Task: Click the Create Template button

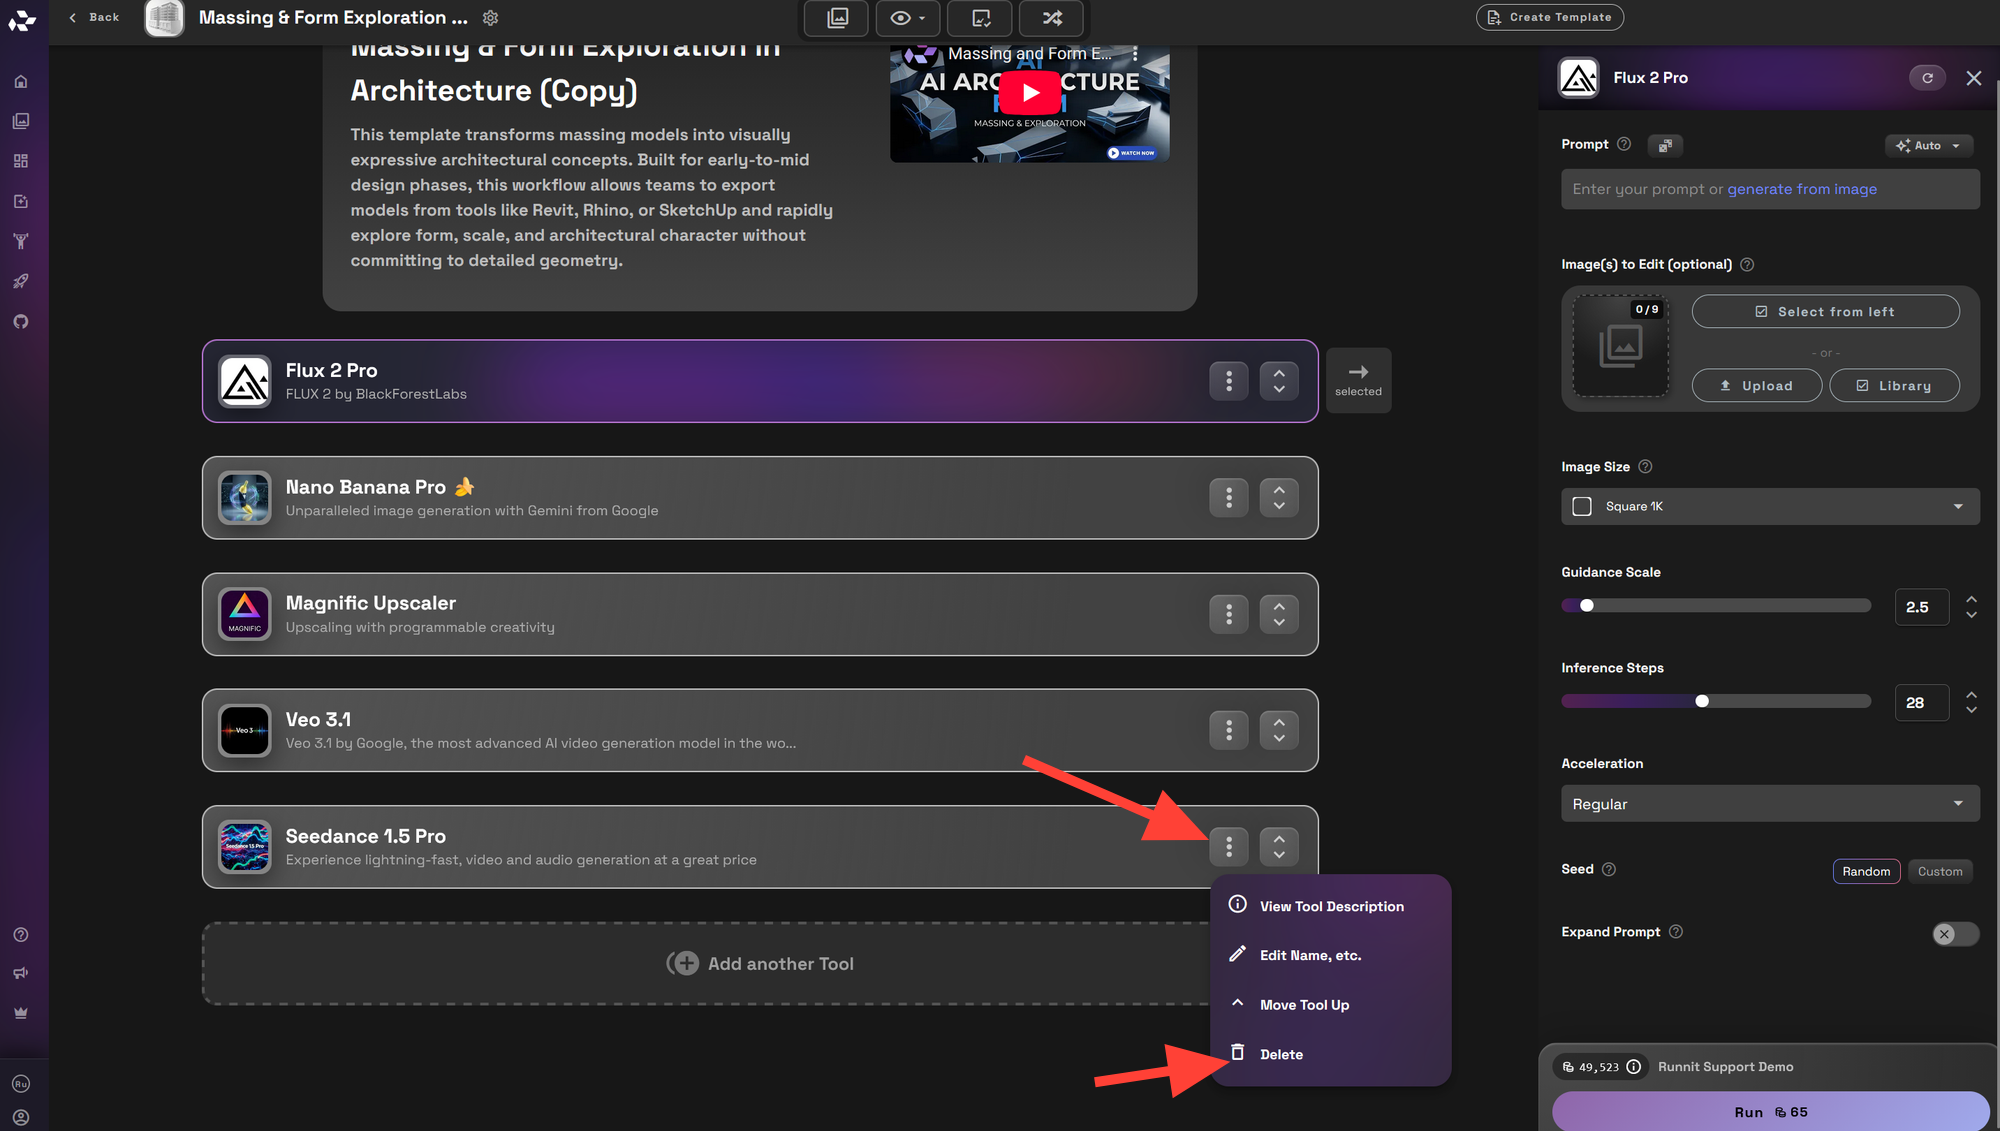Action: [1549, 17]
